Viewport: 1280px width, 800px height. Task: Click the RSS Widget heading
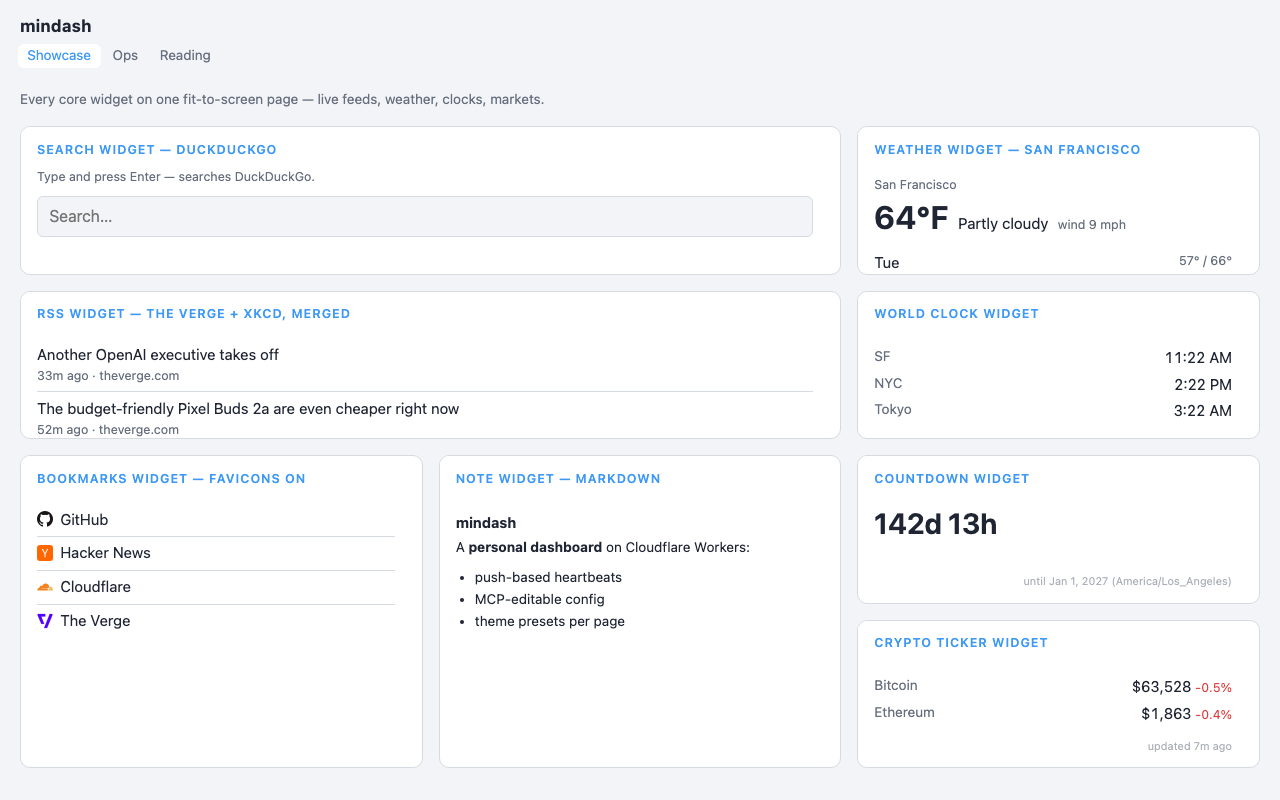point(194,314)
